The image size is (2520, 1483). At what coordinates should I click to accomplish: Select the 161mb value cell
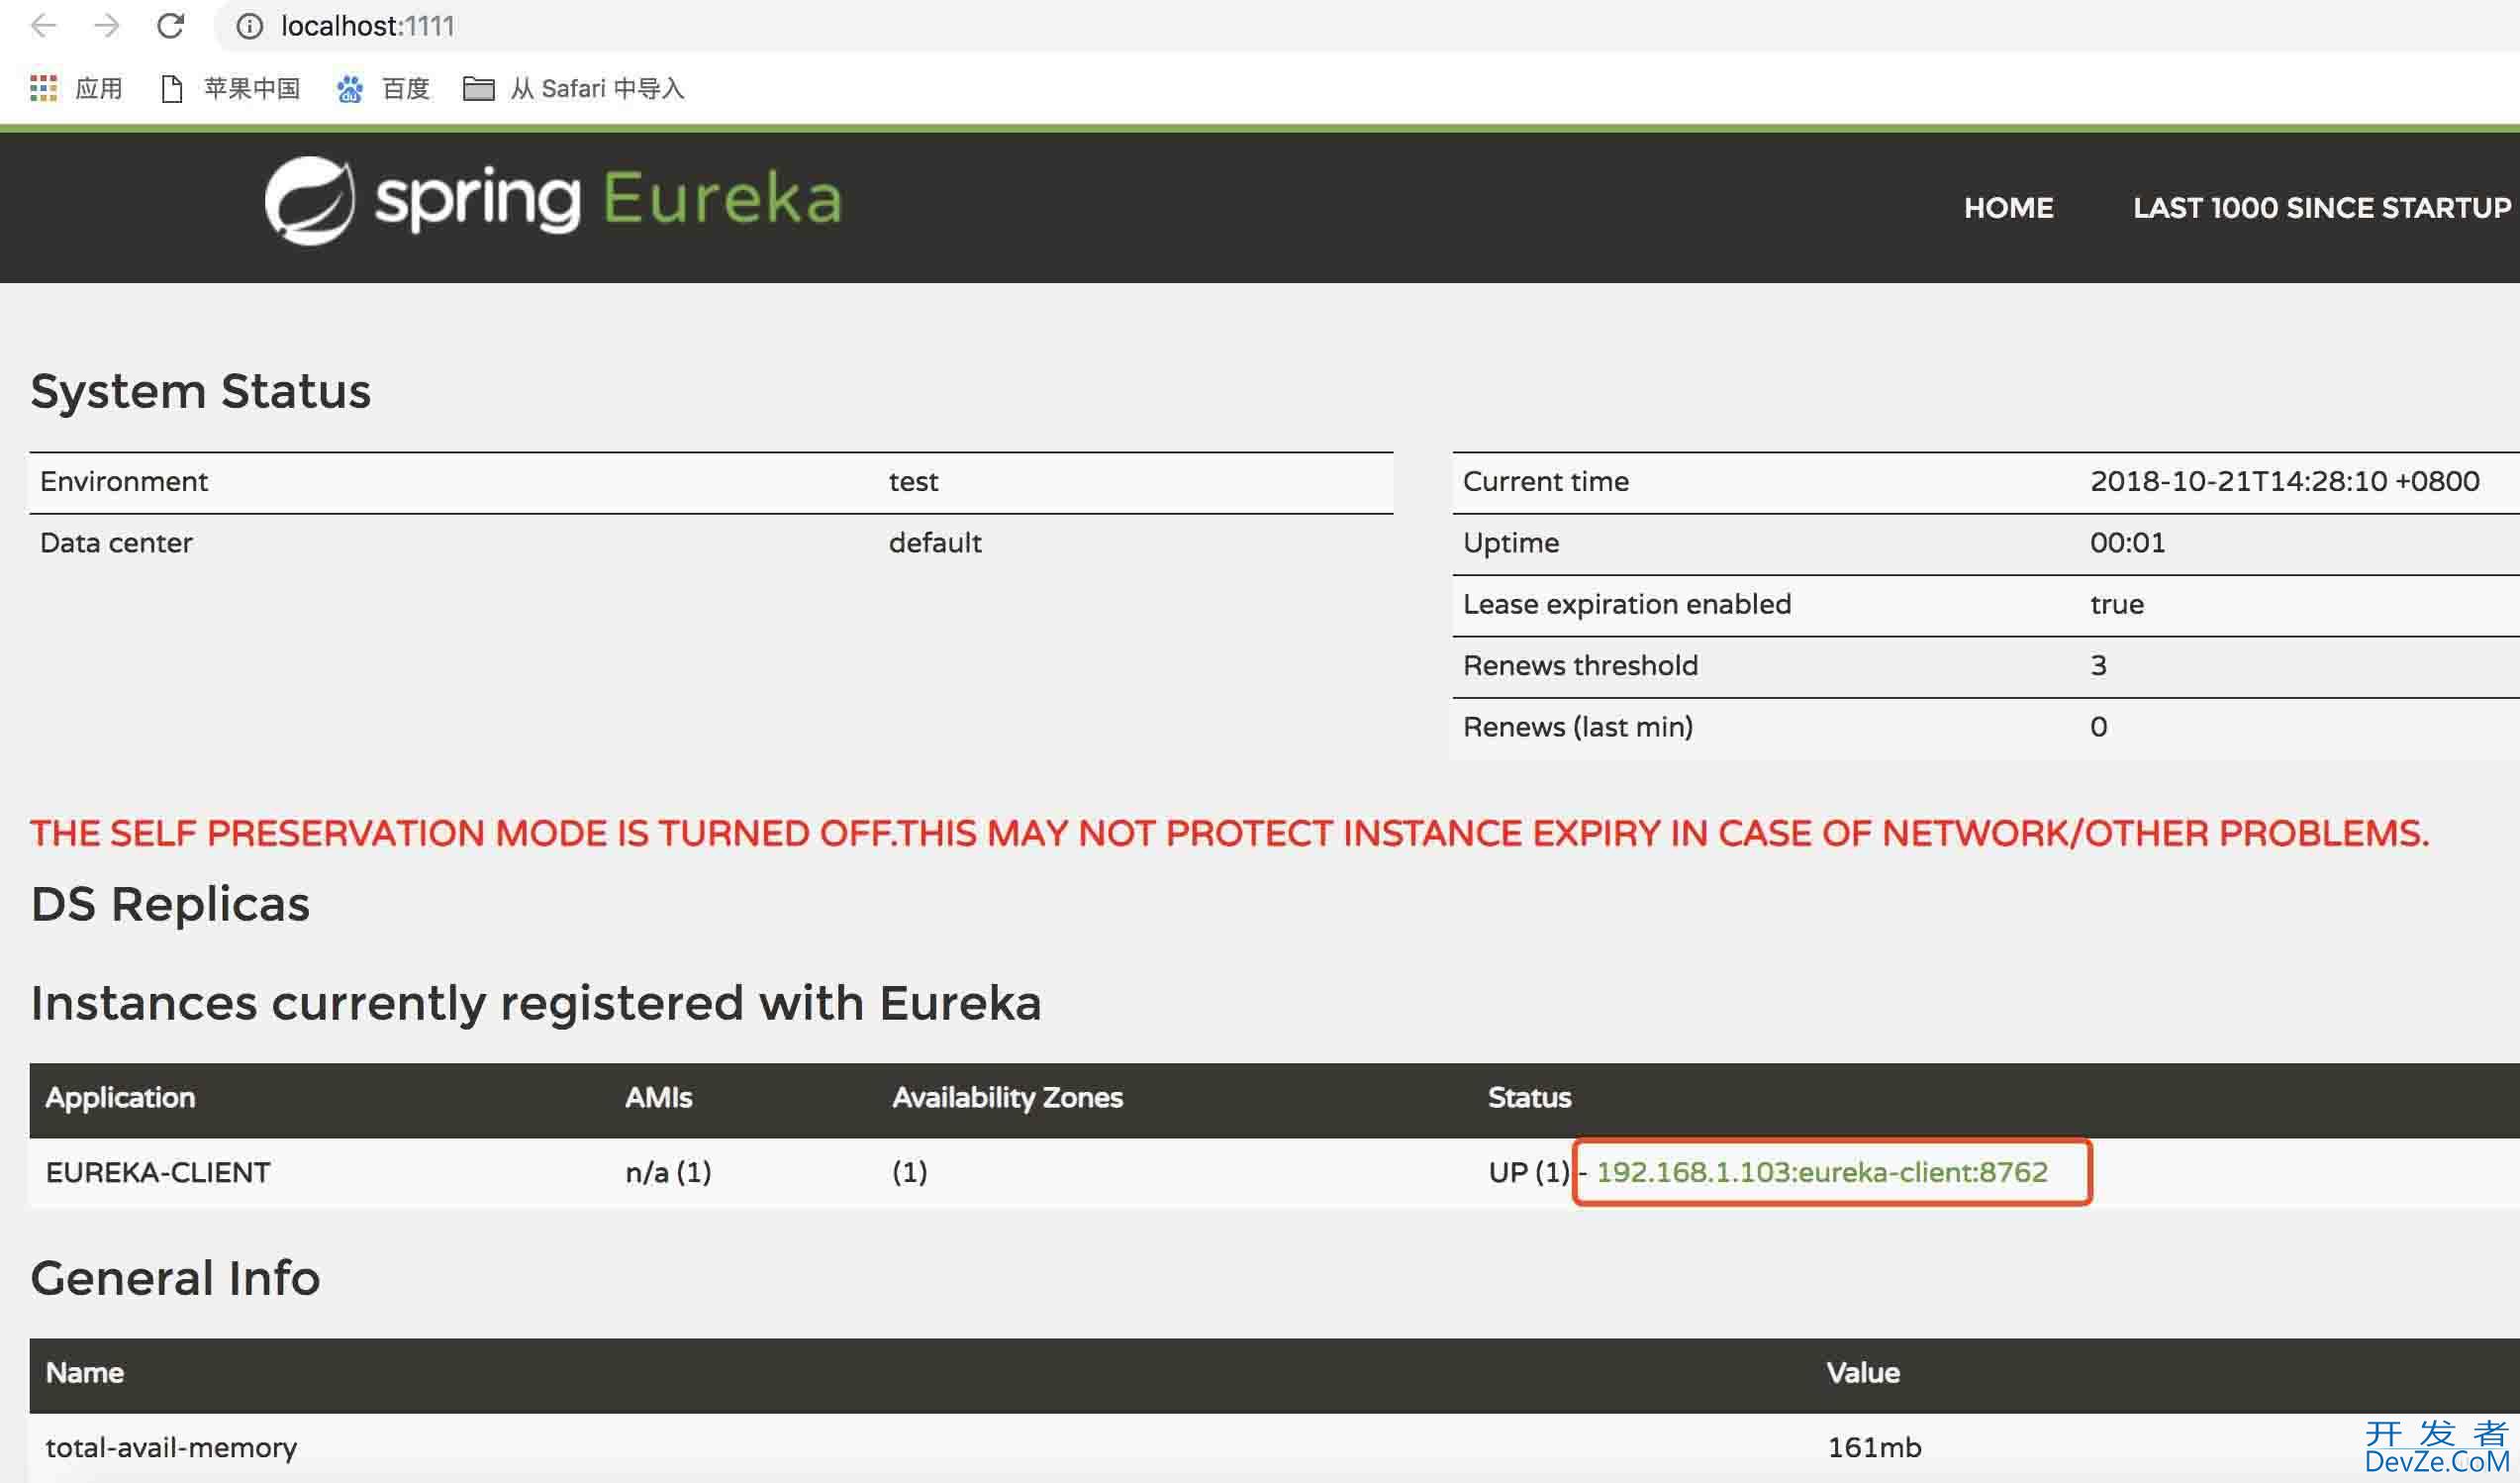1873,1448
